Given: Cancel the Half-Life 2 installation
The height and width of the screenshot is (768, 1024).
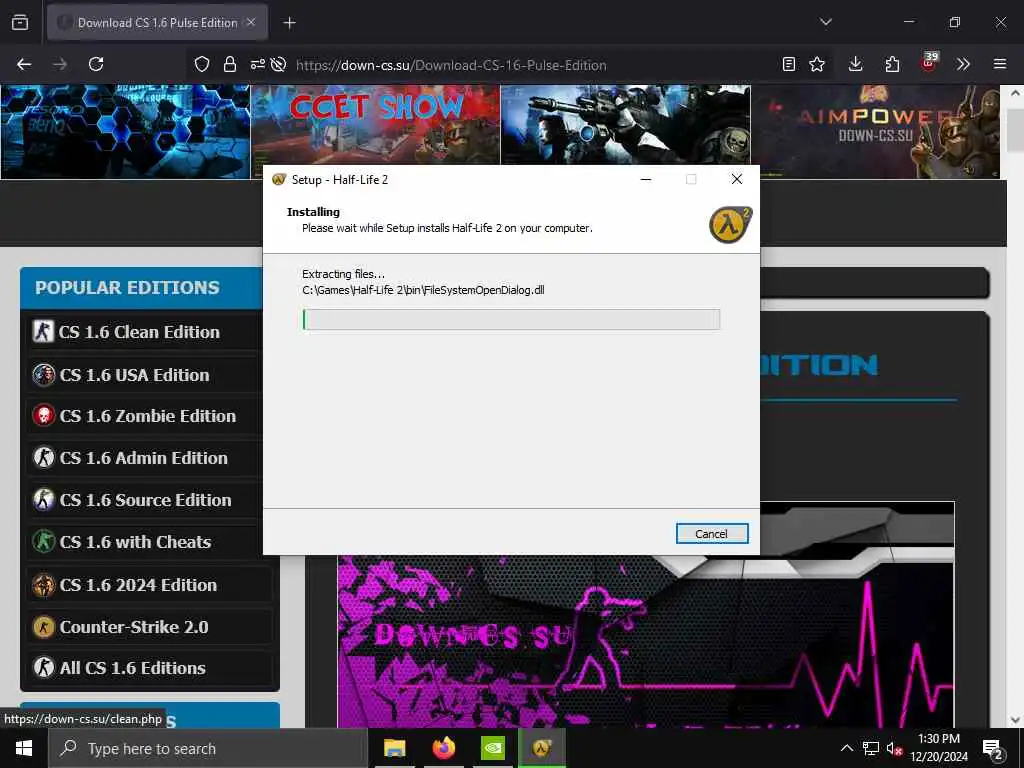Looking at the screenshot, I should 712,534.
